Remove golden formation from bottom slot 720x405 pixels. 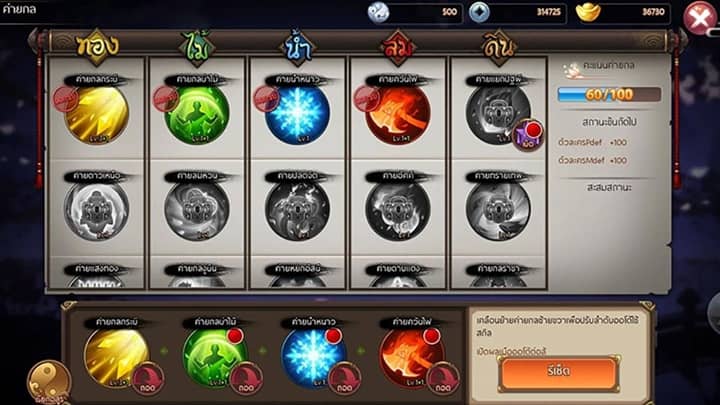148,378
